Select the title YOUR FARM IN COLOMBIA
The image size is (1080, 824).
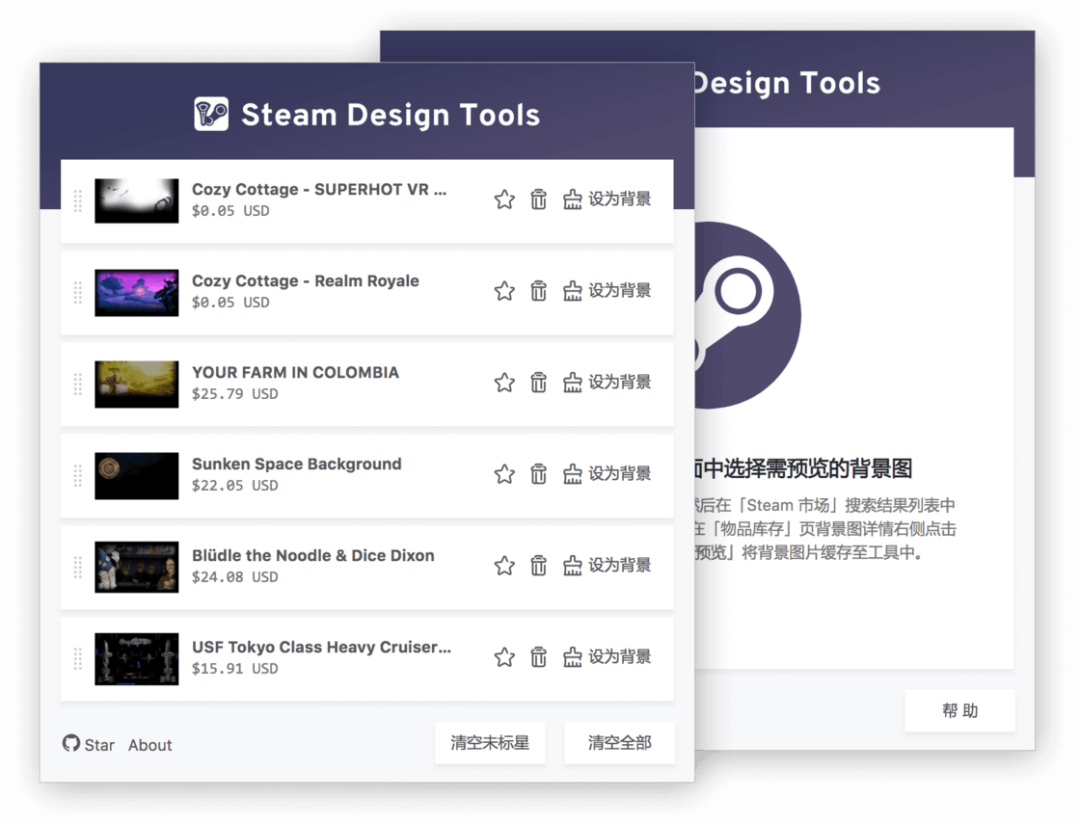295,373
